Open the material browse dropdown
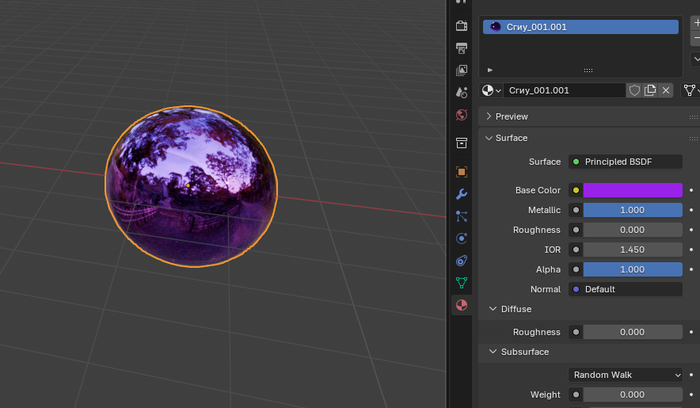 492,90
